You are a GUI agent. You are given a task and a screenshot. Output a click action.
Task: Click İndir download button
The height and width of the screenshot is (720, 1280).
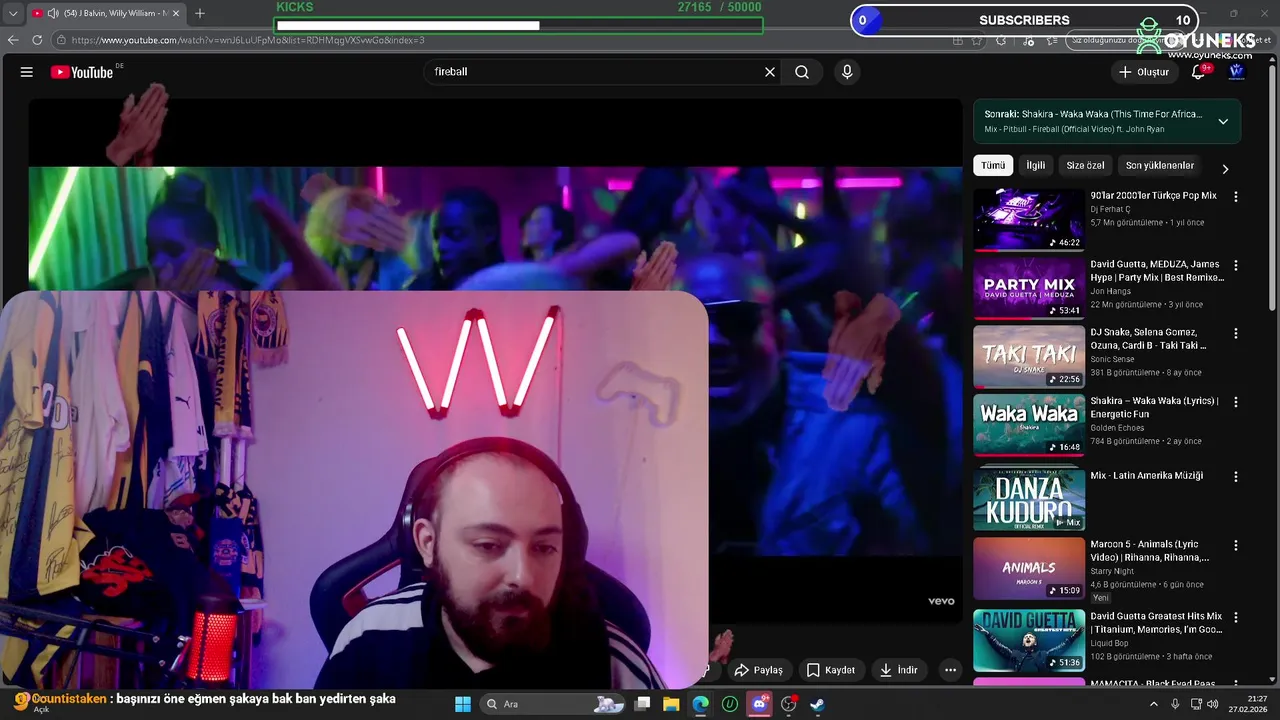point(898,670)
